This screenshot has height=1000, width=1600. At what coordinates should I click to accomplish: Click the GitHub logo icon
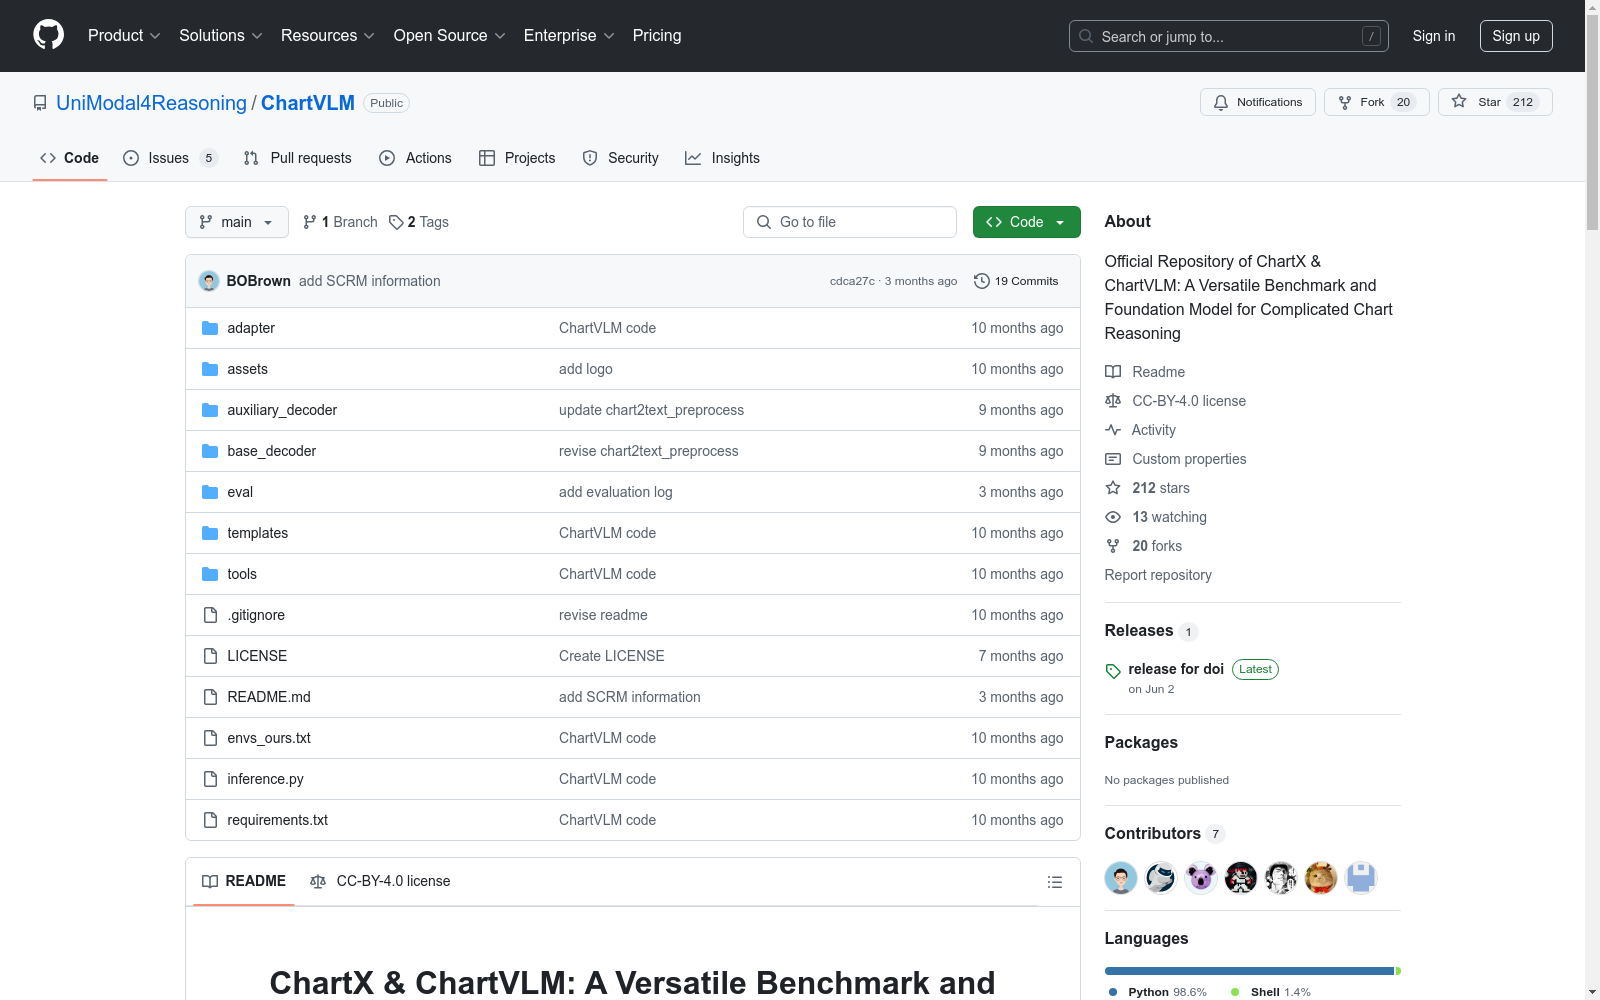(48, 35)
